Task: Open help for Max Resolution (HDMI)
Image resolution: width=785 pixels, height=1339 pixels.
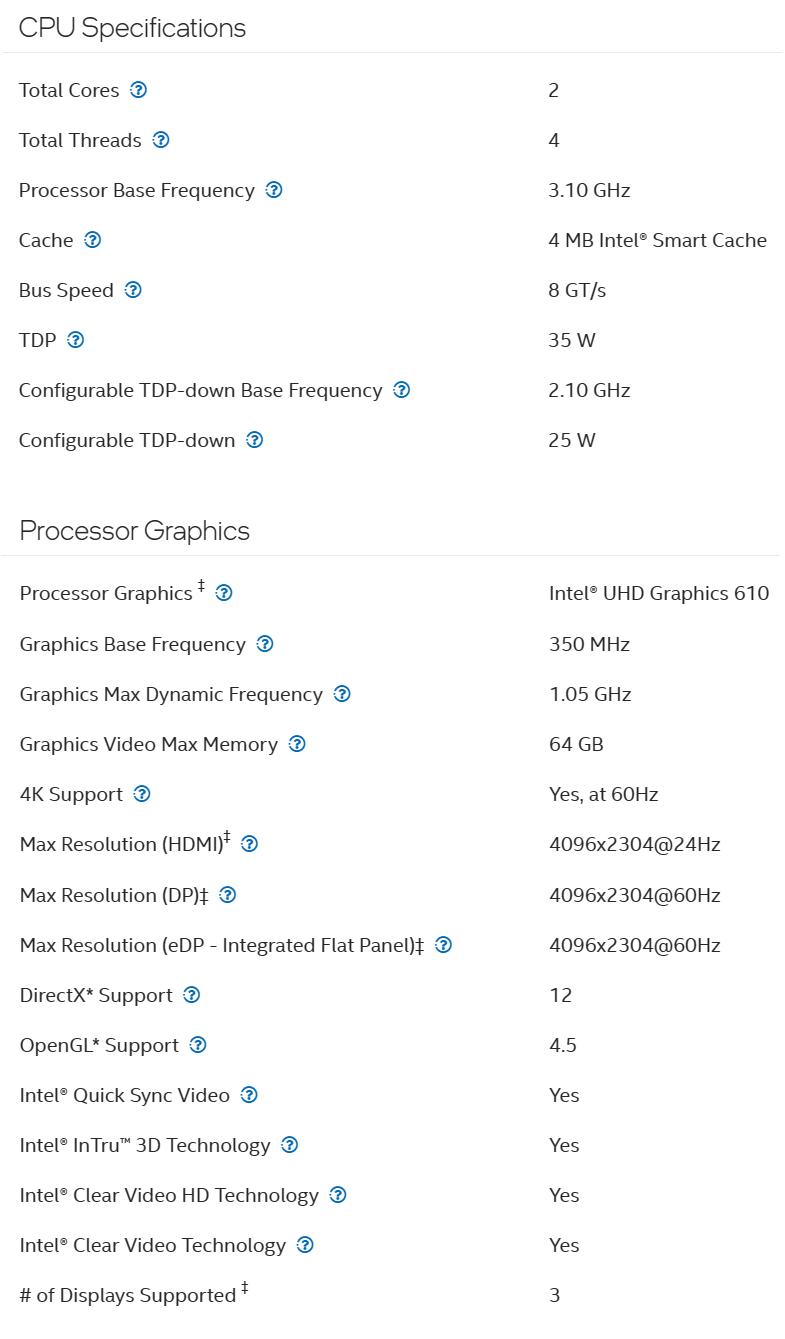Action: (x=250, y=844)
